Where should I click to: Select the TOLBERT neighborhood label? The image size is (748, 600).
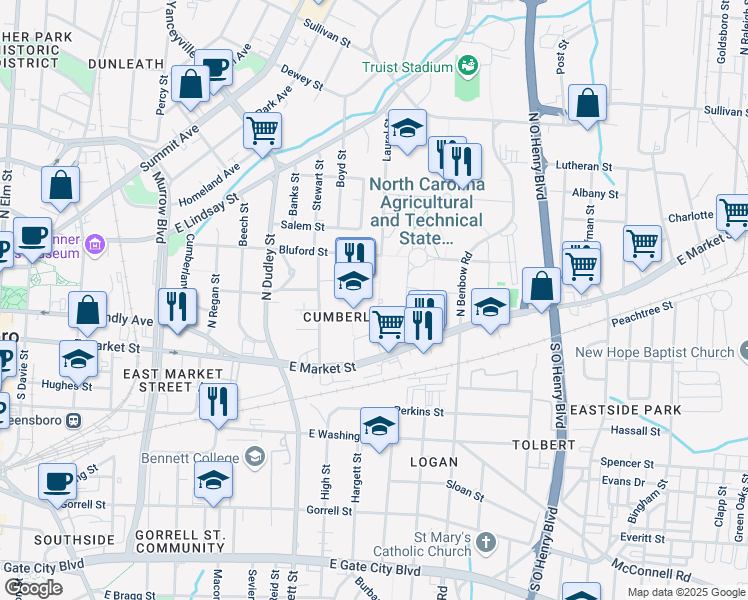point(544,445)
